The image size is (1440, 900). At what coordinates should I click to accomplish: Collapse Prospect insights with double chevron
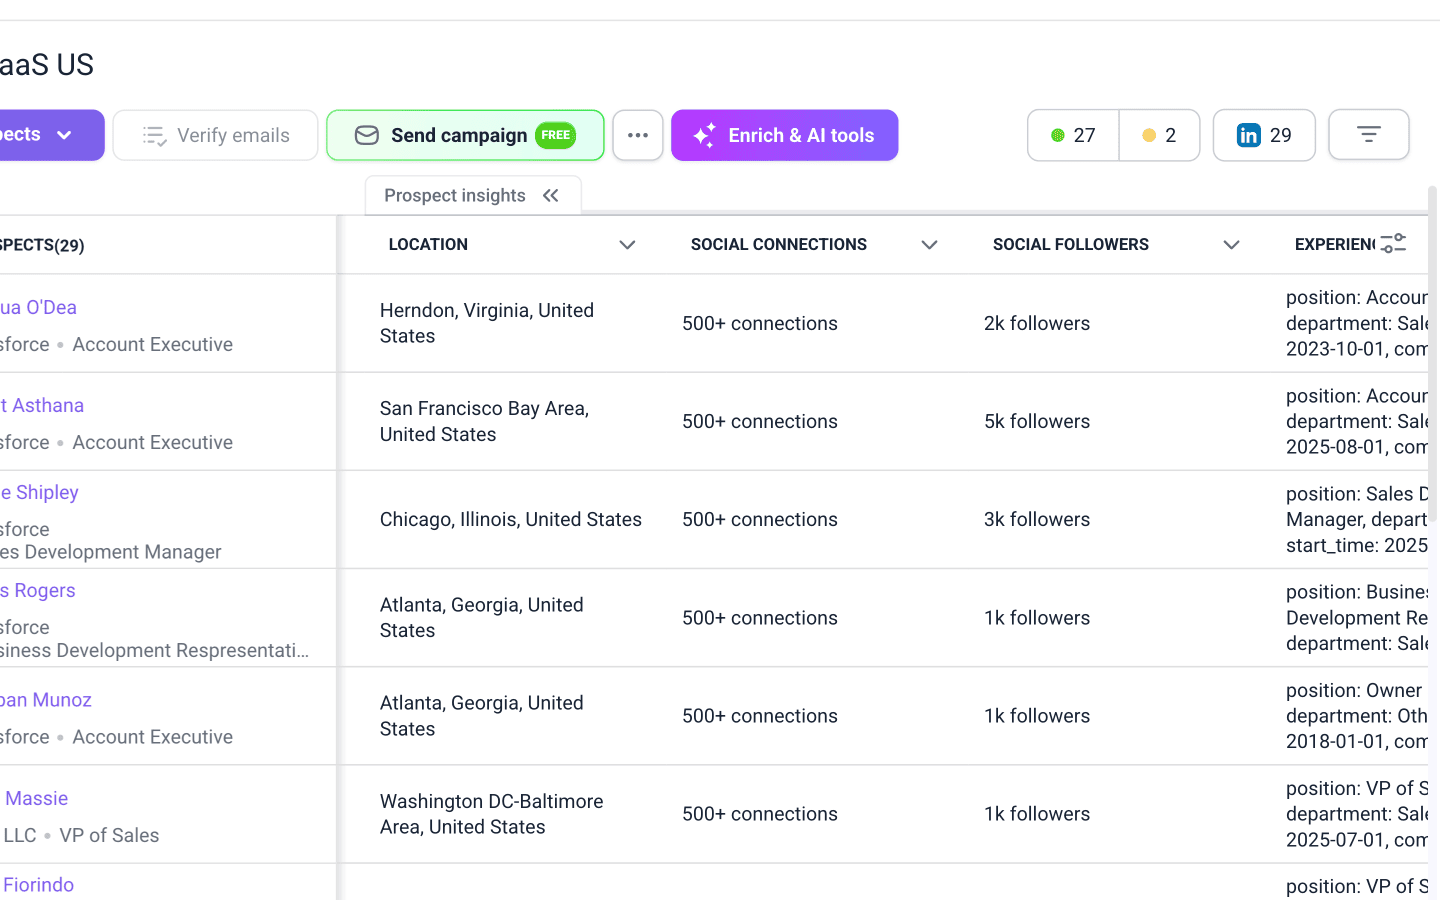point(551,195)
